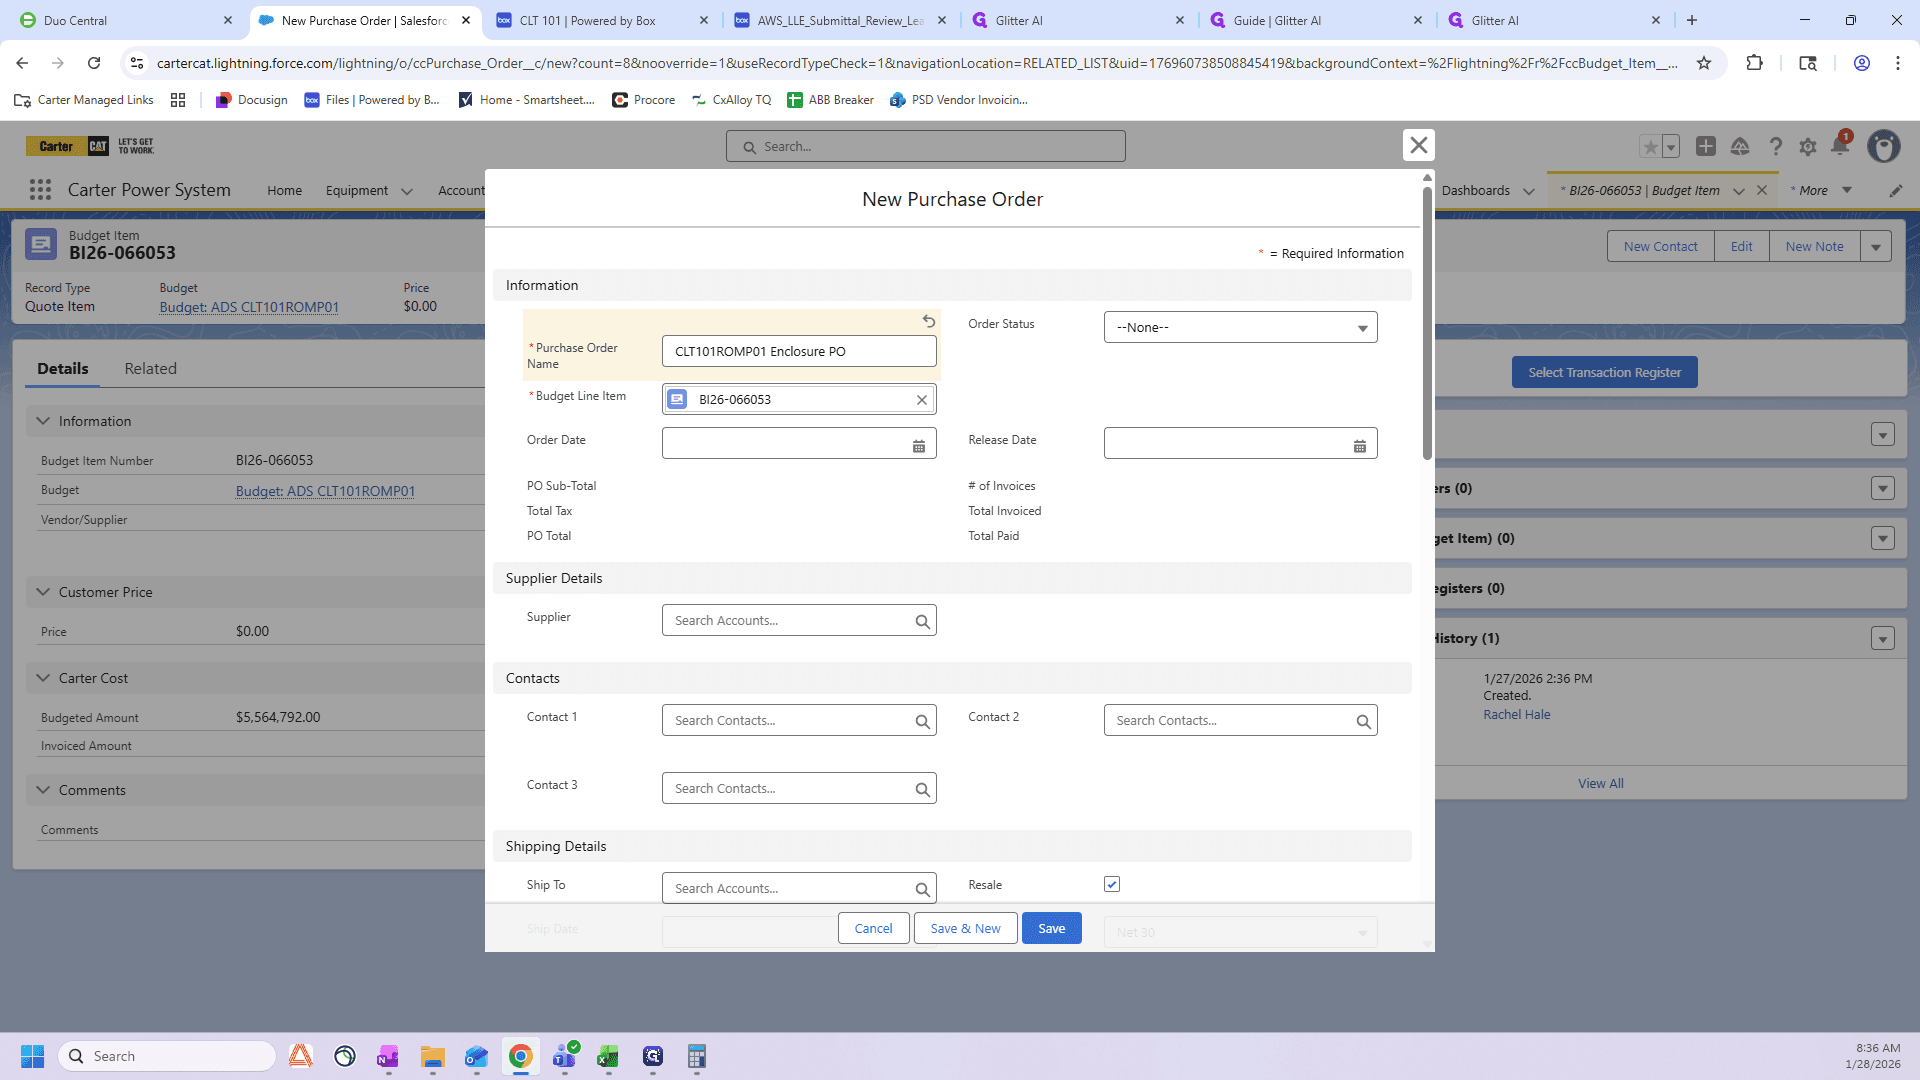The height and width of the screenshot is (1080, 1920).
Task: Click the Favorites star icon
Action: coord(1650,147)
